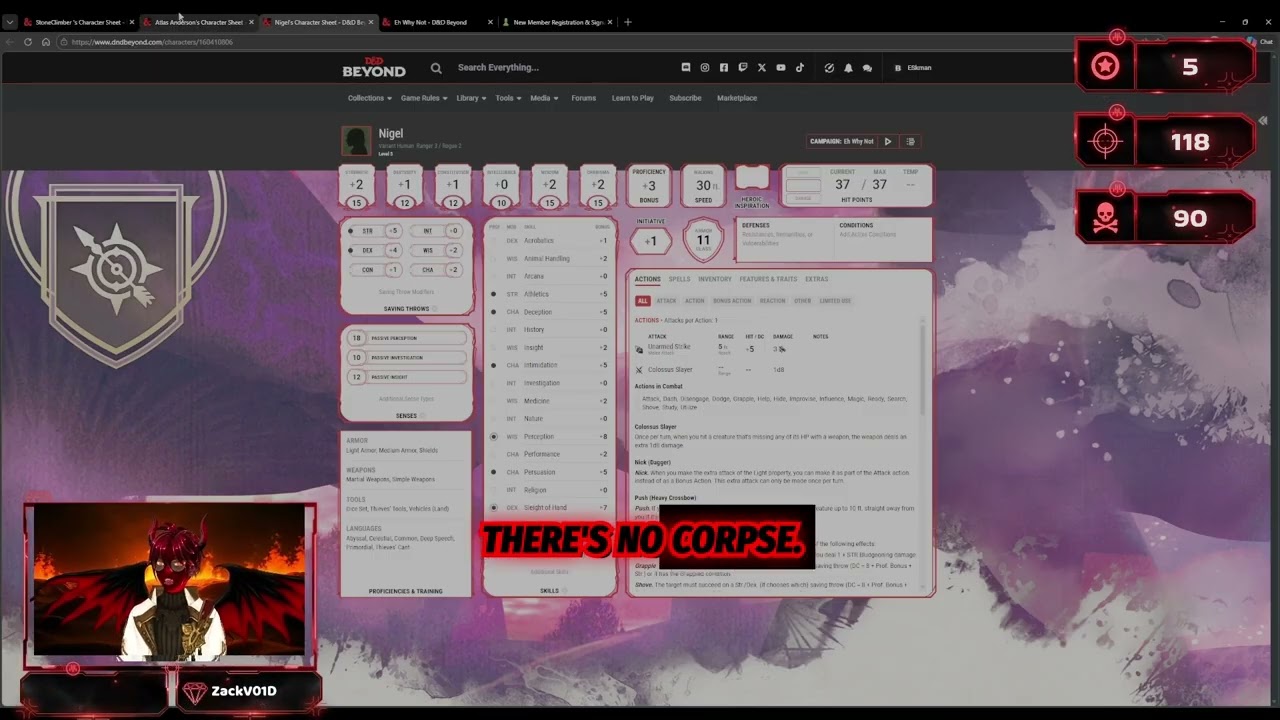Expand the Tools menu
This screenshot has height=720, width=1280.
(x=508, y=98)
